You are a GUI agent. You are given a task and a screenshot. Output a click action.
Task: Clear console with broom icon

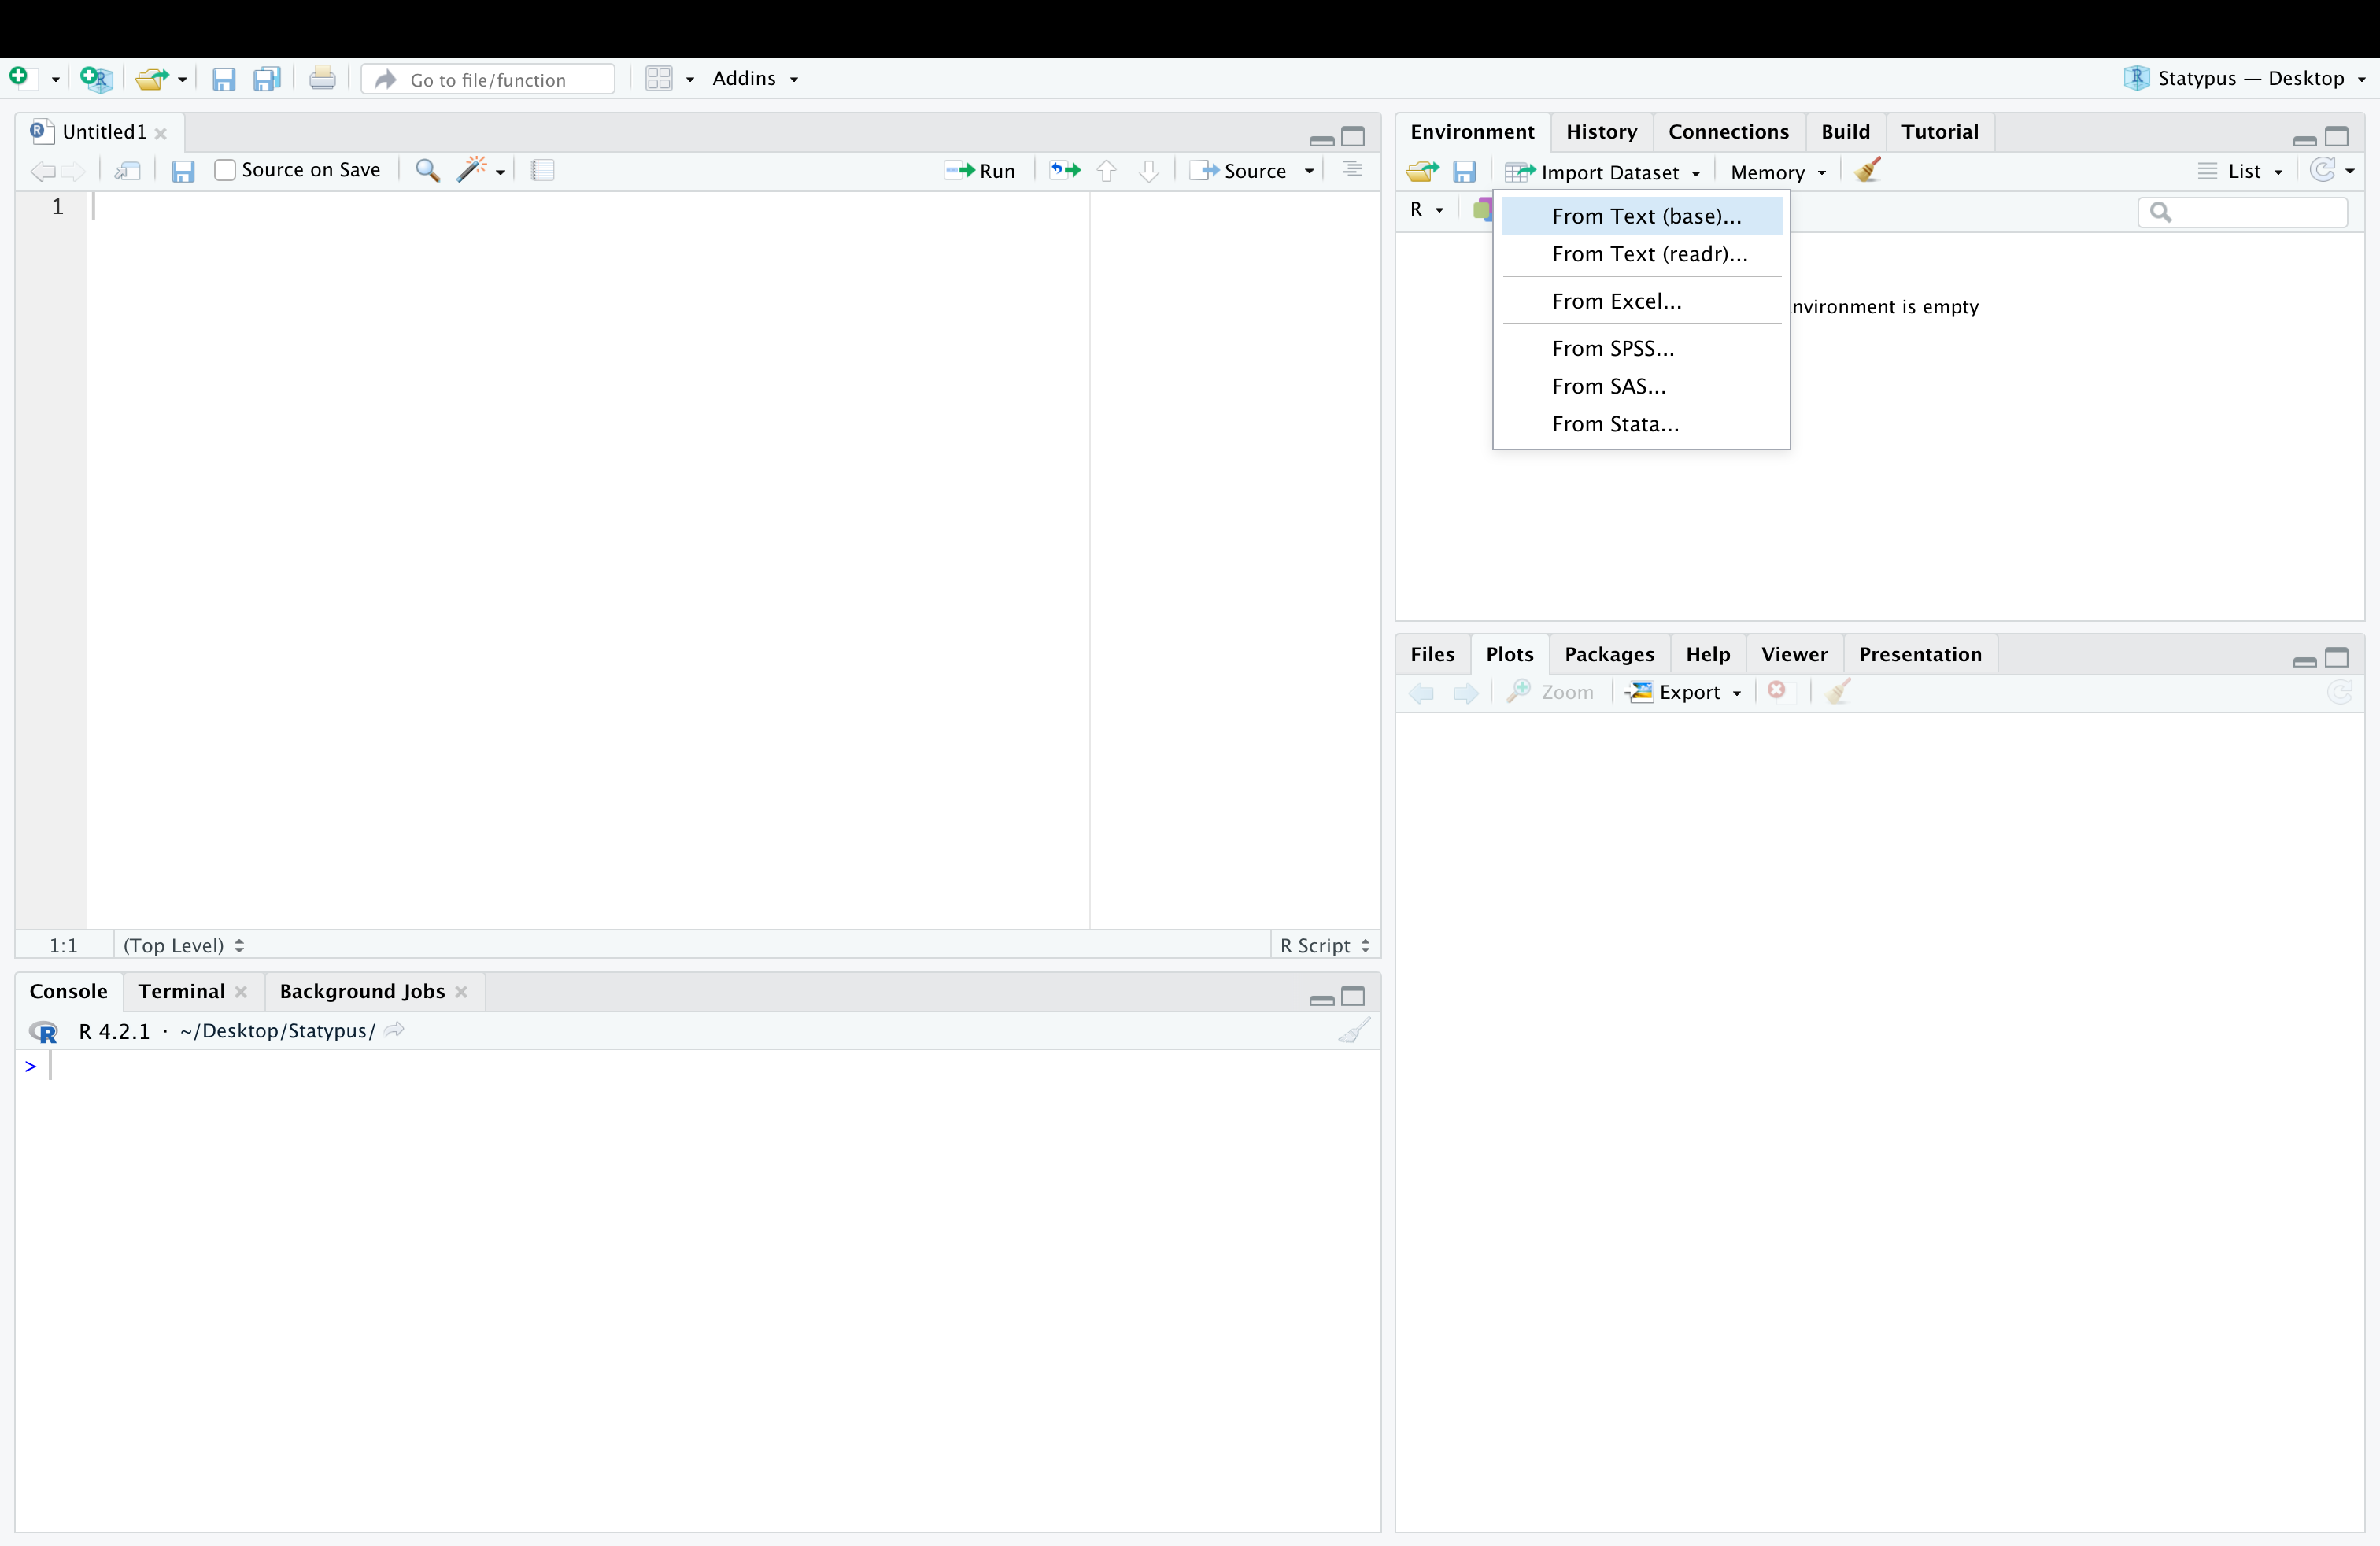tap(1354, 1030)
